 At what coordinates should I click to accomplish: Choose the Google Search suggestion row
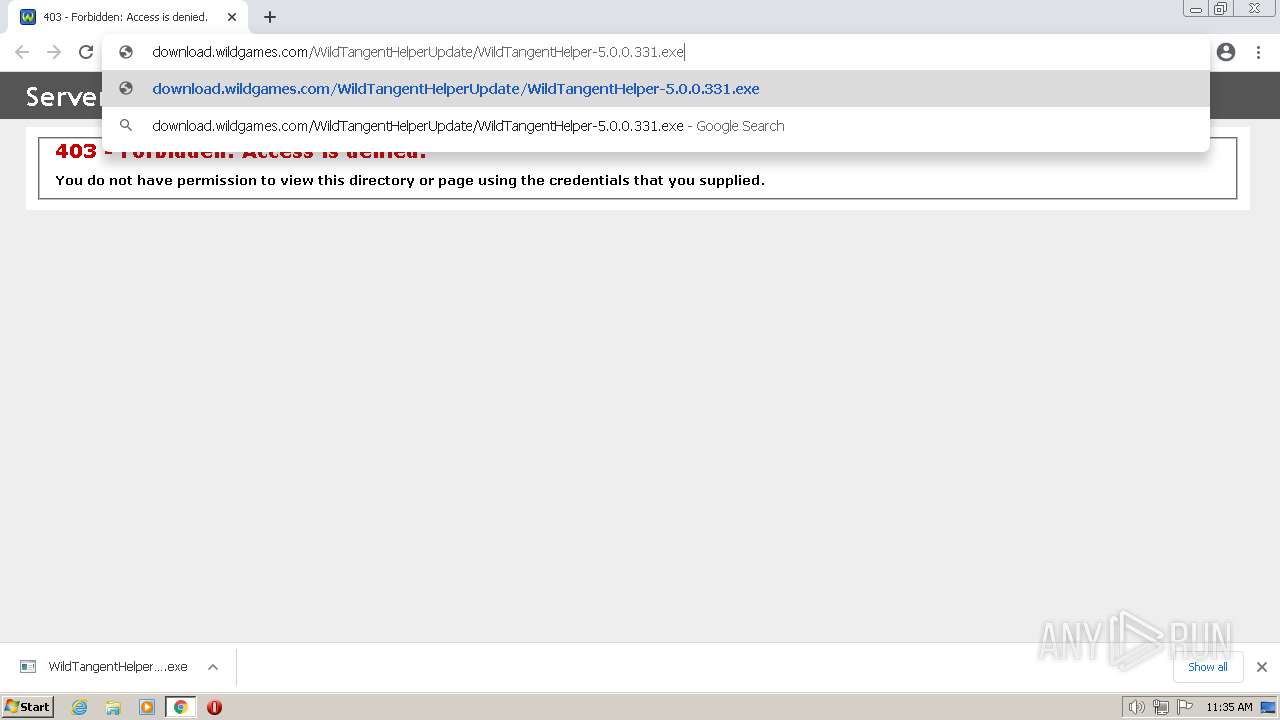(x=656, y=126)
